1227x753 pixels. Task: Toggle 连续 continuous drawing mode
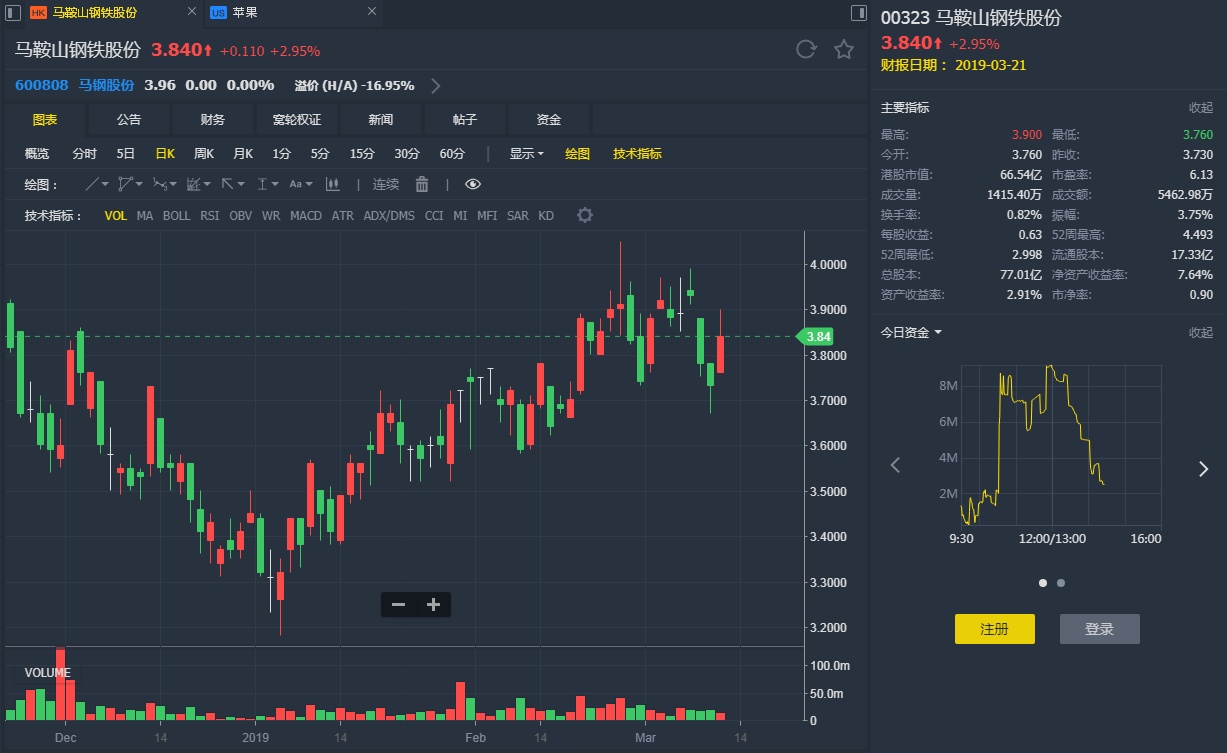pyautogui.click(x=386, y=184)
